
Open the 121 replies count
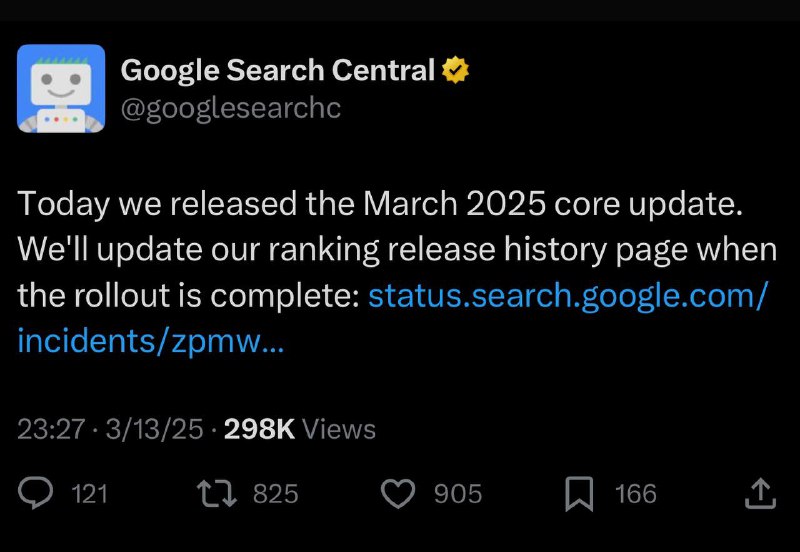90,494
